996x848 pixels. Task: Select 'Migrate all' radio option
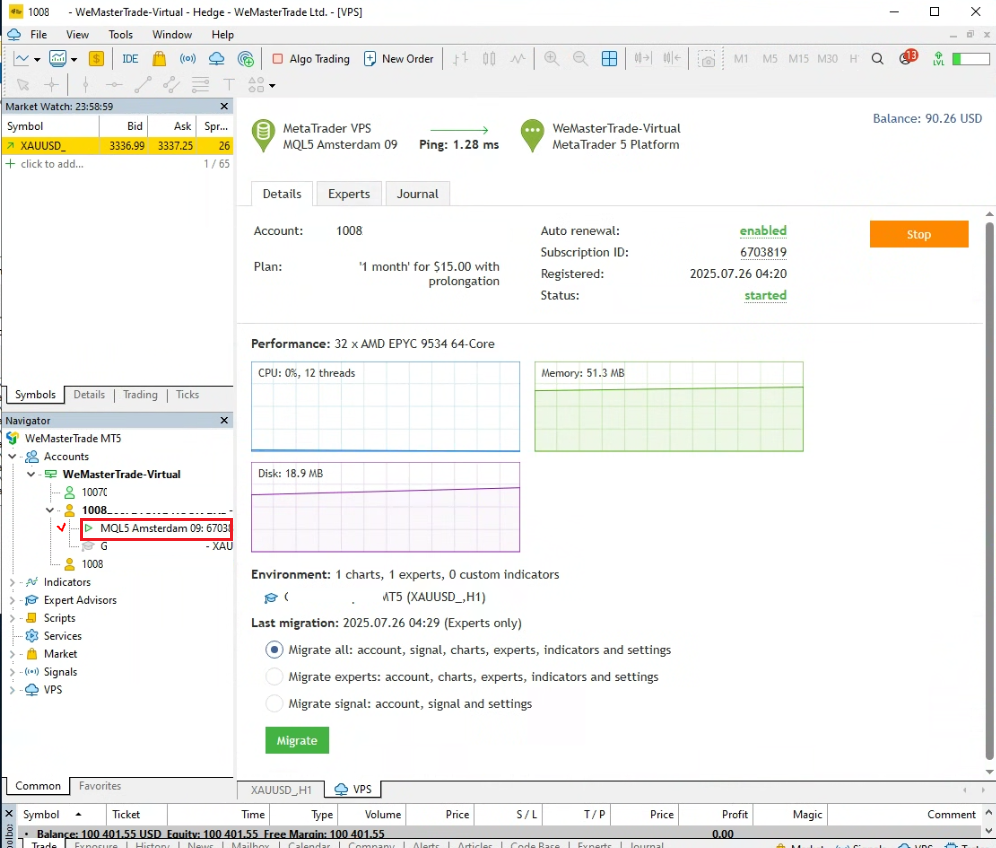(x=274, y=650)
